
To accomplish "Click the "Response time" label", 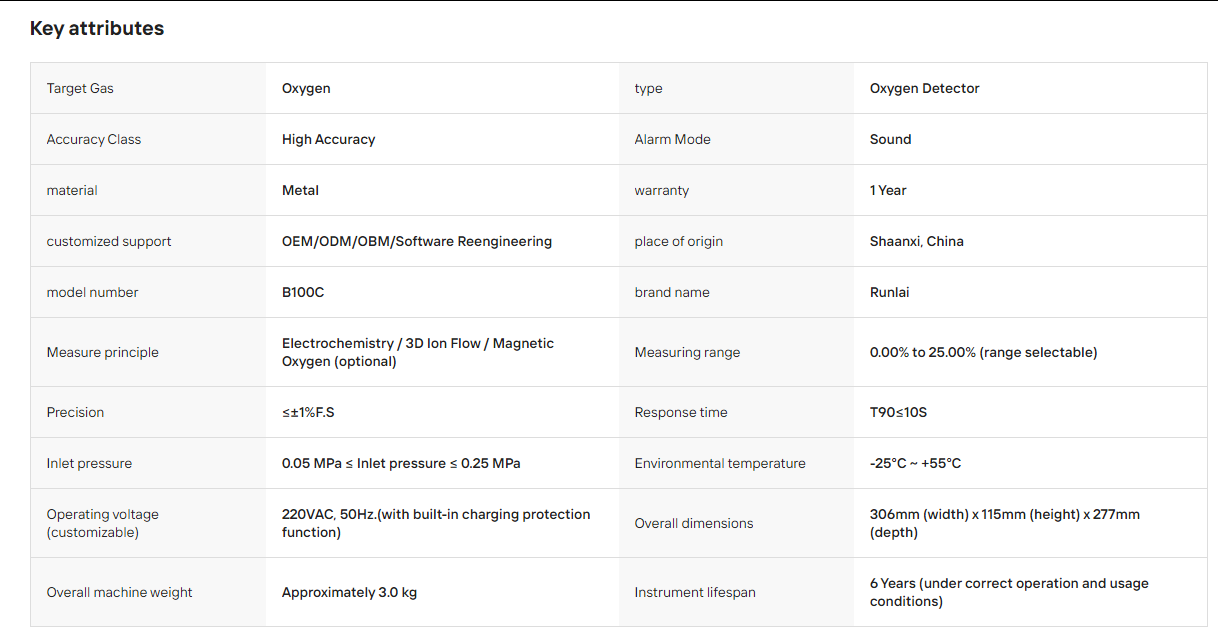I will 681,412.
